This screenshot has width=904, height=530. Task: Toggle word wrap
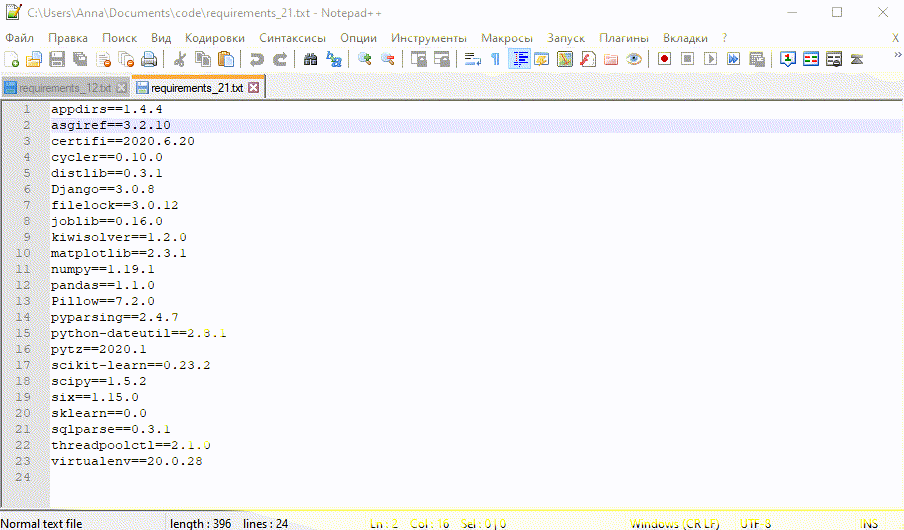473,59
